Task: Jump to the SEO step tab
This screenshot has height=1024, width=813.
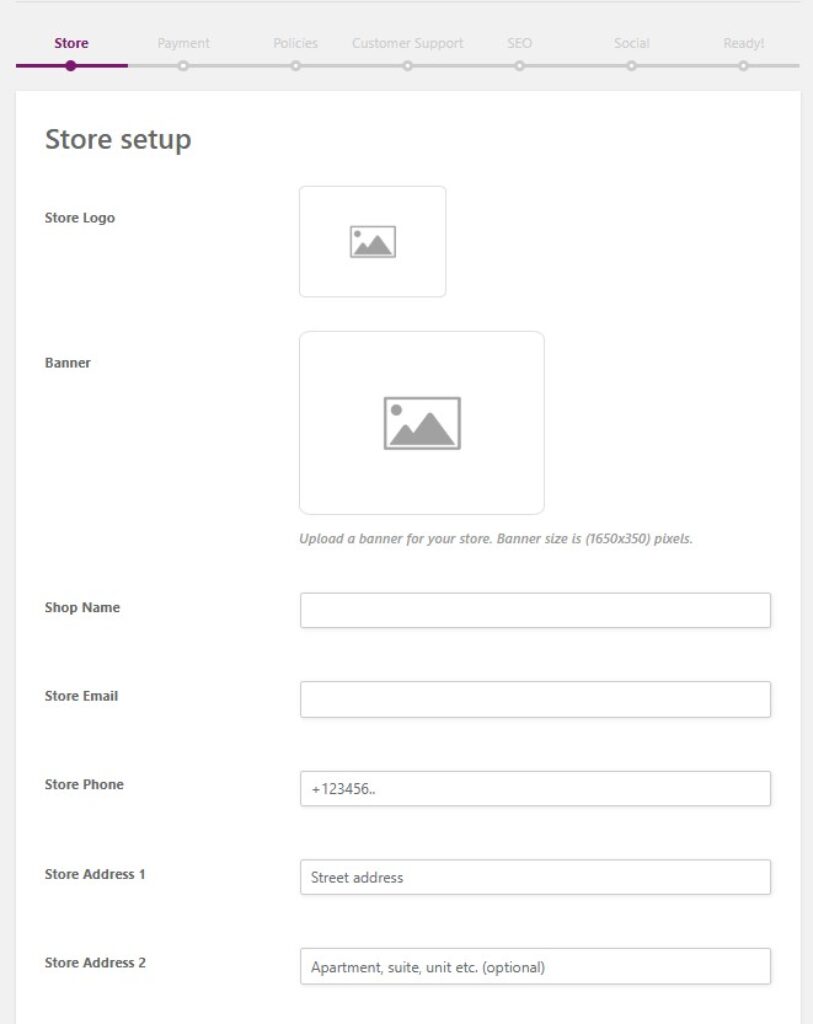Action: click(519, 43)
